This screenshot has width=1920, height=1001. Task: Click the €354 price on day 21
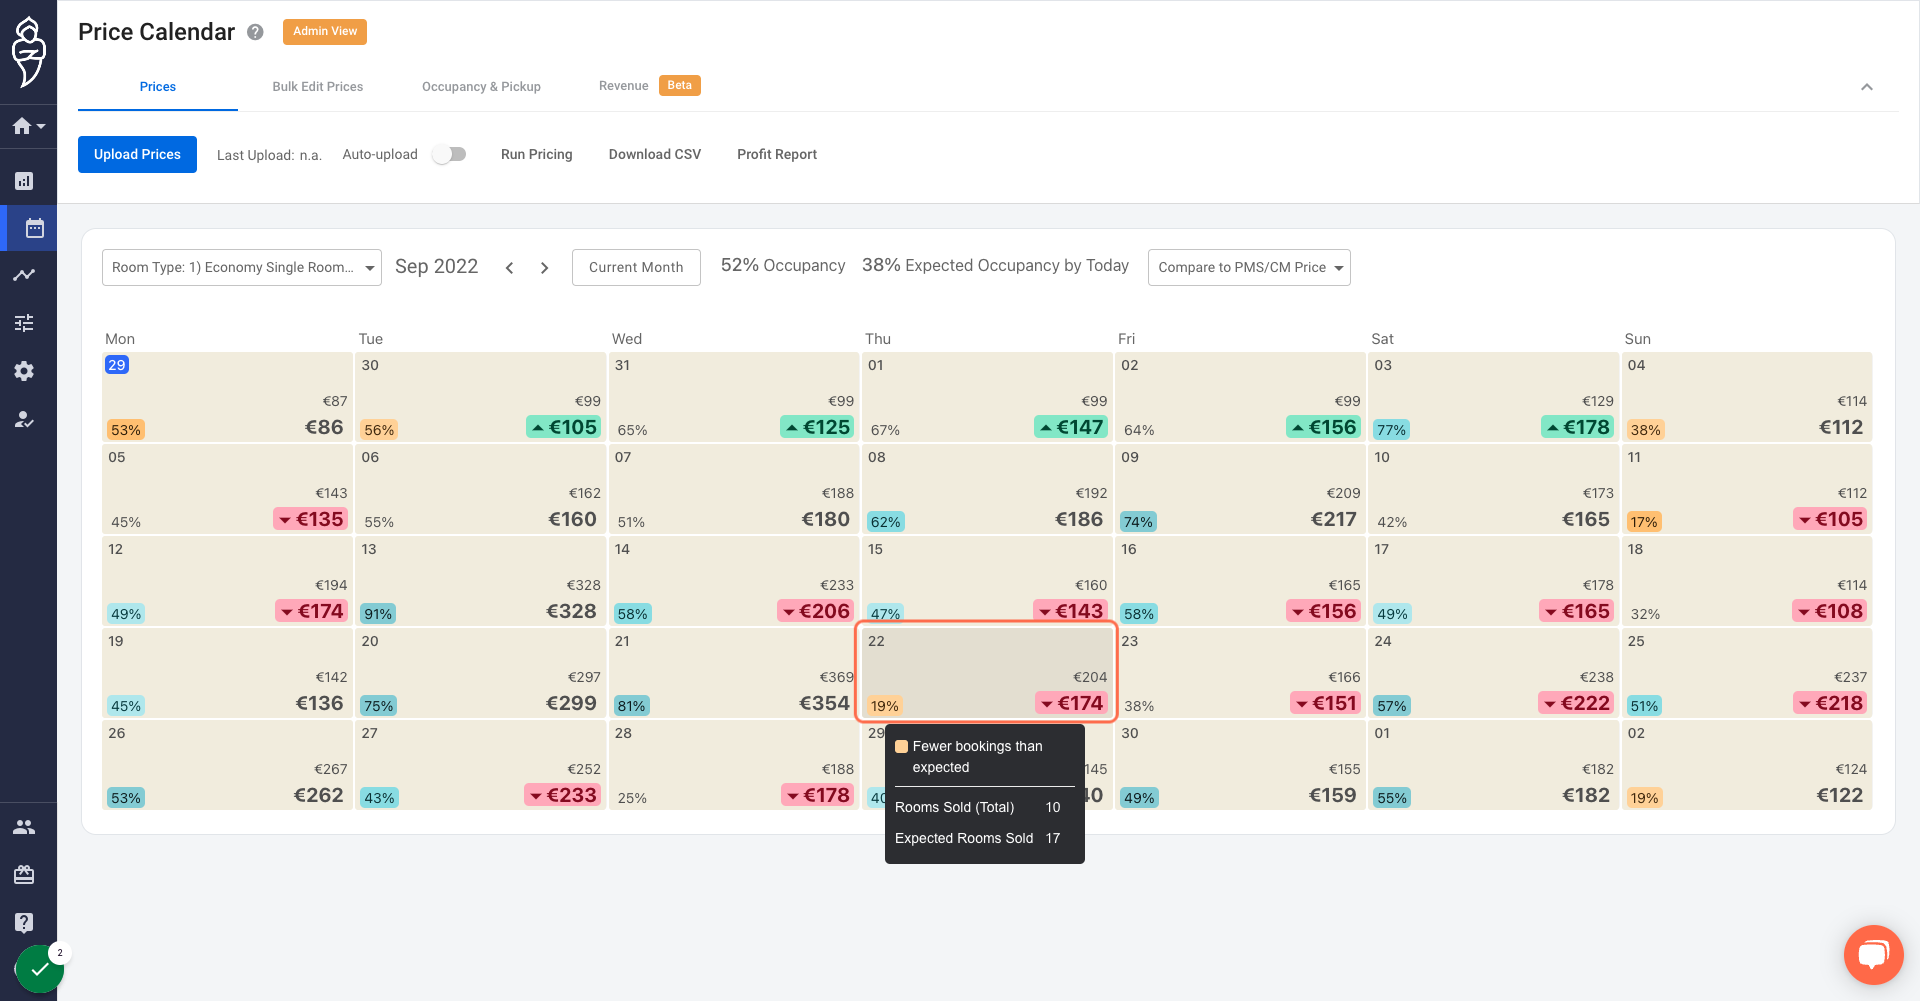pos(824,703)
